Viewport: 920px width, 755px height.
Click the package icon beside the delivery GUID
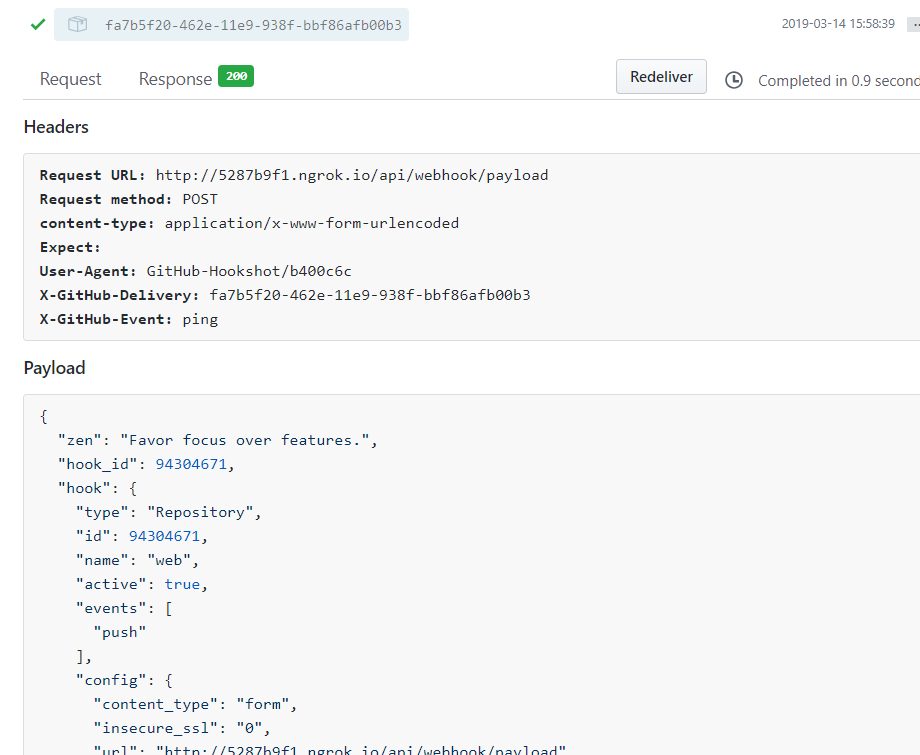(77, 25)
